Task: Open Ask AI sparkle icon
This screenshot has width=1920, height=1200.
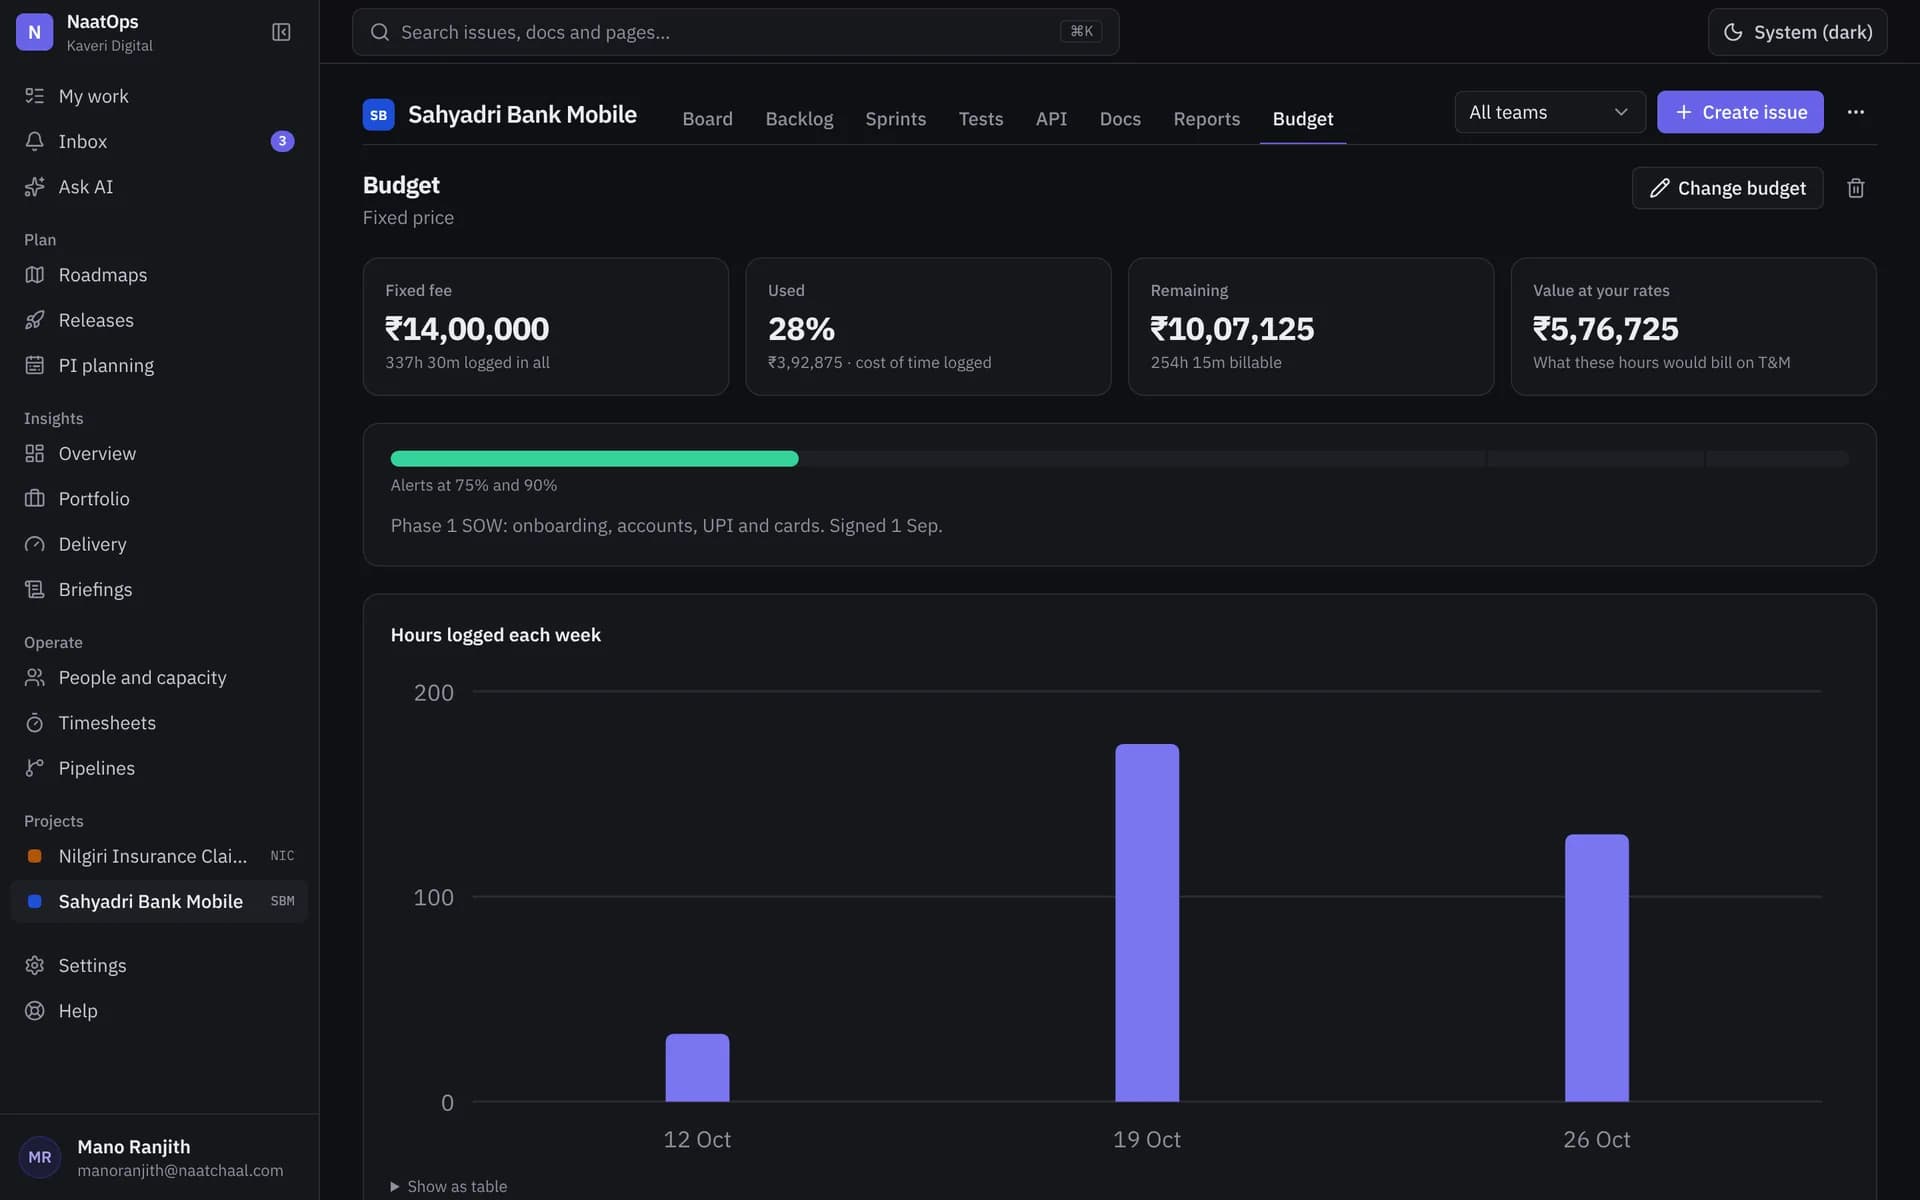Action: point(35,187)
